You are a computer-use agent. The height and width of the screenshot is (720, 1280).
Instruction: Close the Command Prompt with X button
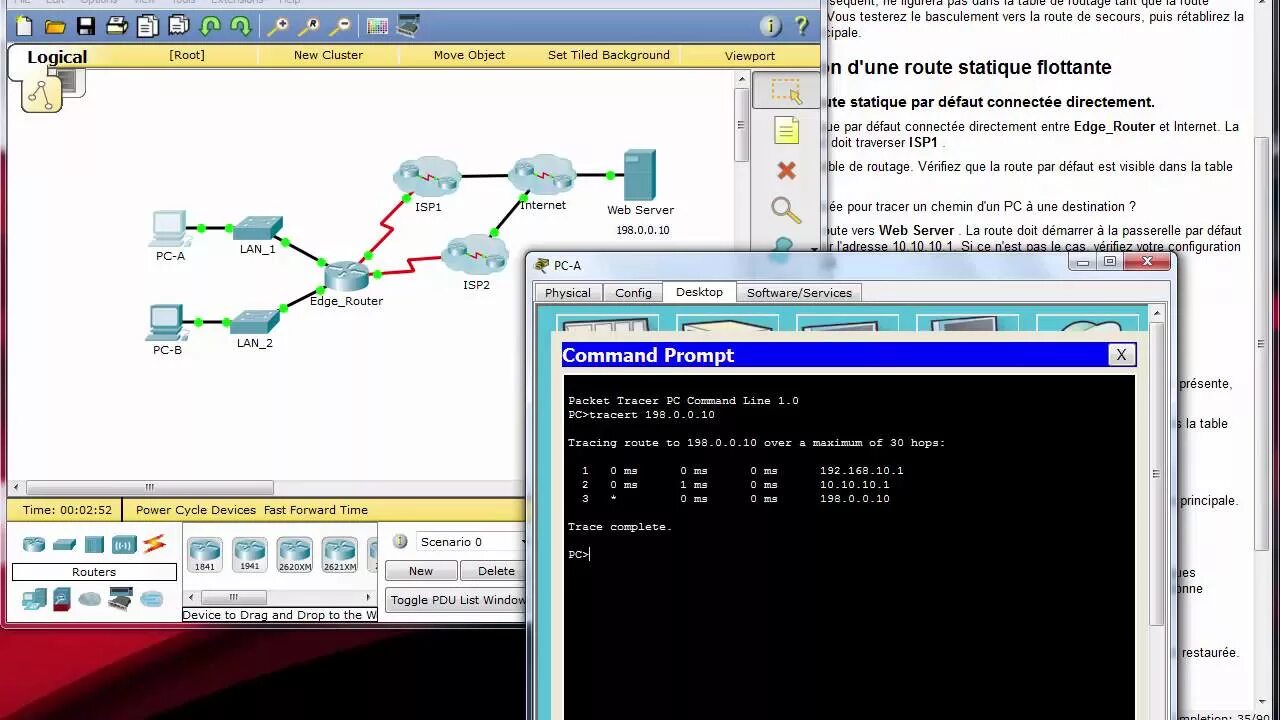[x=1121, y=355]
